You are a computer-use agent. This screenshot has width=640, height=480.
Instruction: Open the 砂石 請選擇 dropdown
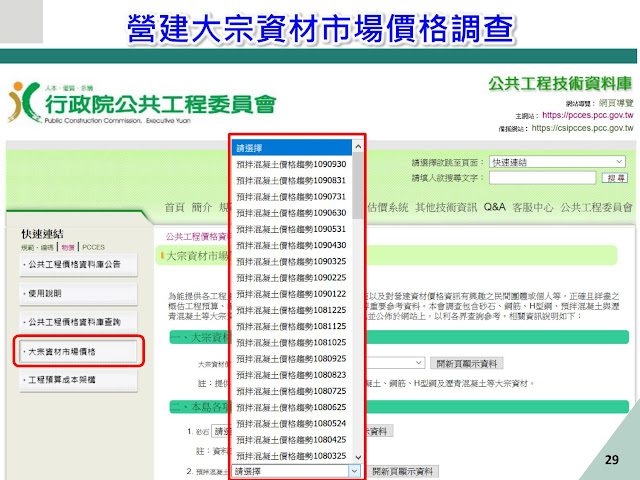click(221, 431)
